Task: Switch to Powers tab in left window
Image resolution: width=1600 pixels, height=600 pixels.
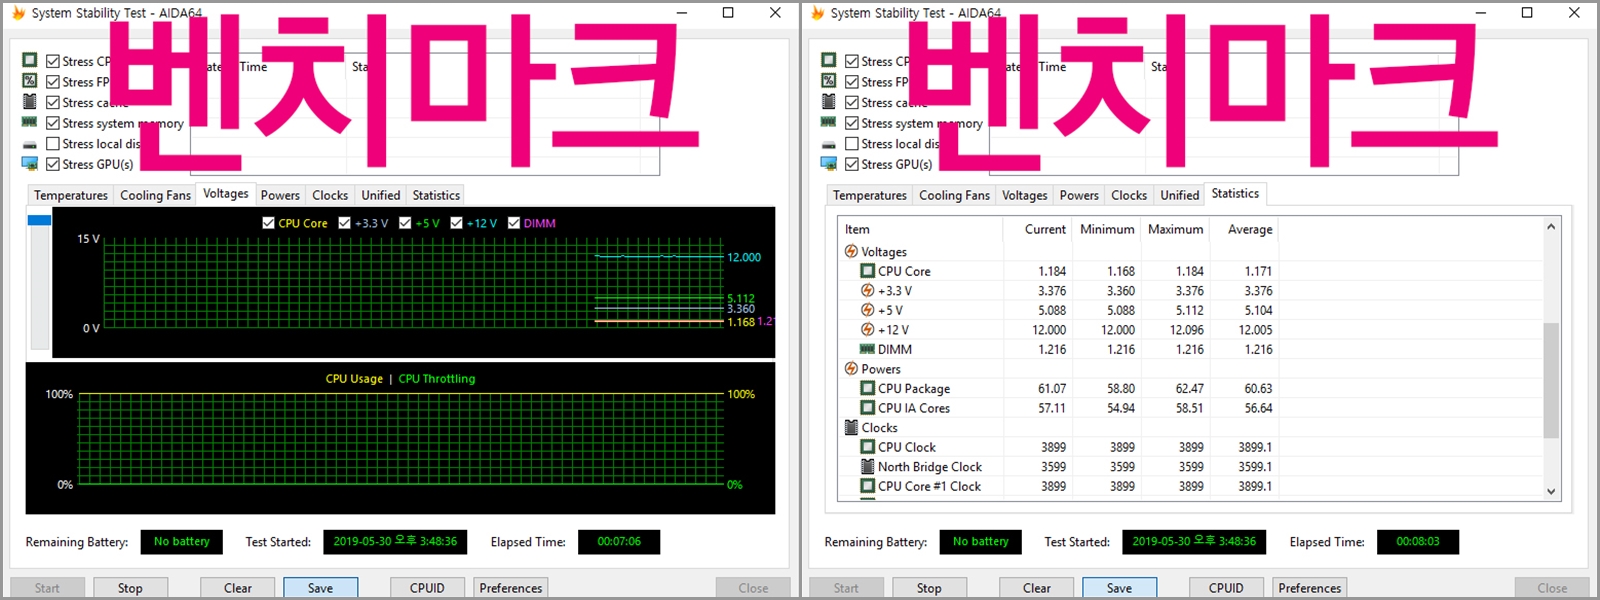Action: pyautogui.click(x=280, y=195)
